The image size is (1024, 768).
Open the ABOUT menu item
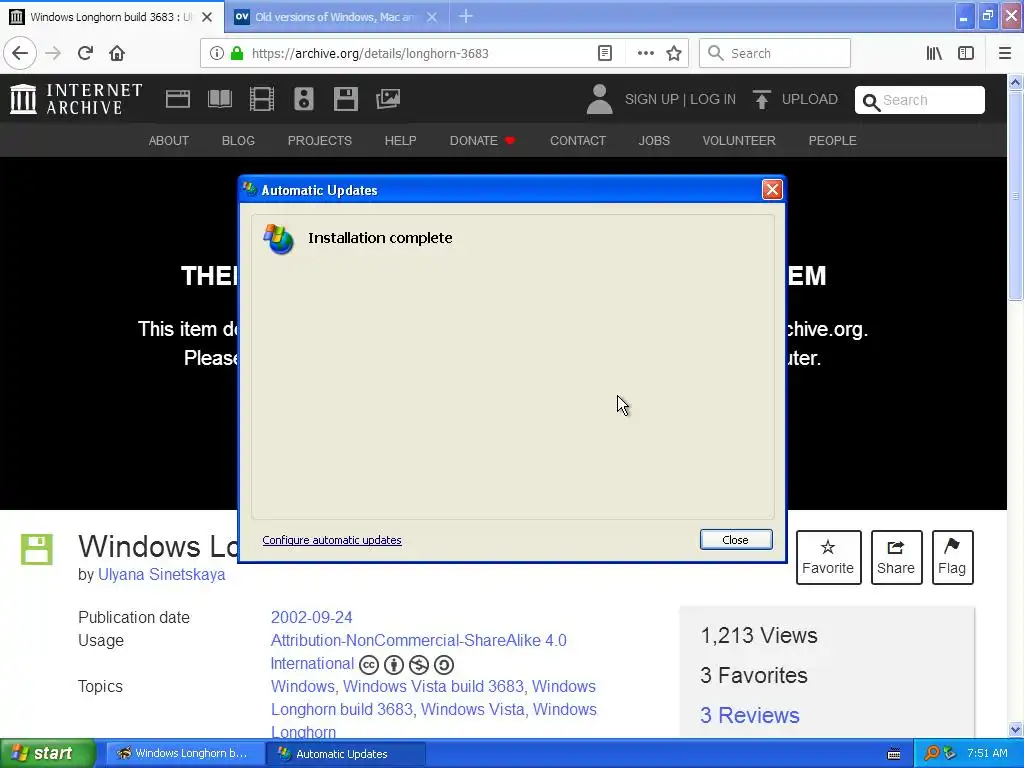pos(168,140)
